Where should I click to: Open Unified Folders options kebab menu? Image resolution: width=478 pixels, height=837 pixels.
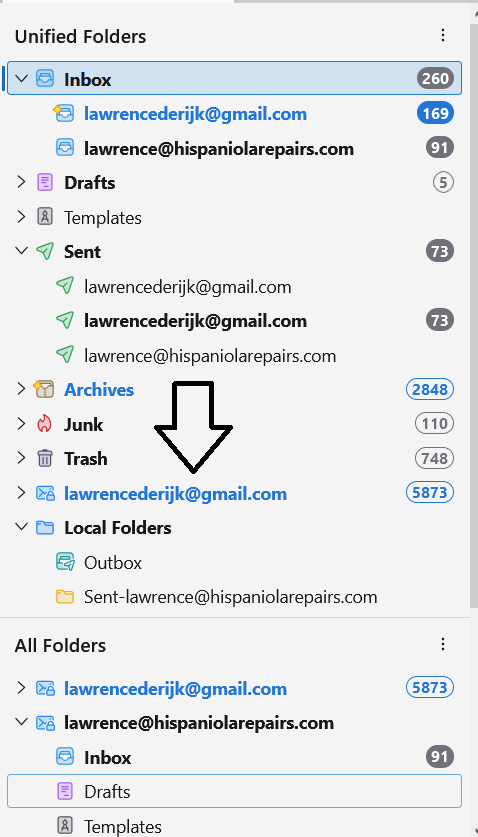point(442,35)
